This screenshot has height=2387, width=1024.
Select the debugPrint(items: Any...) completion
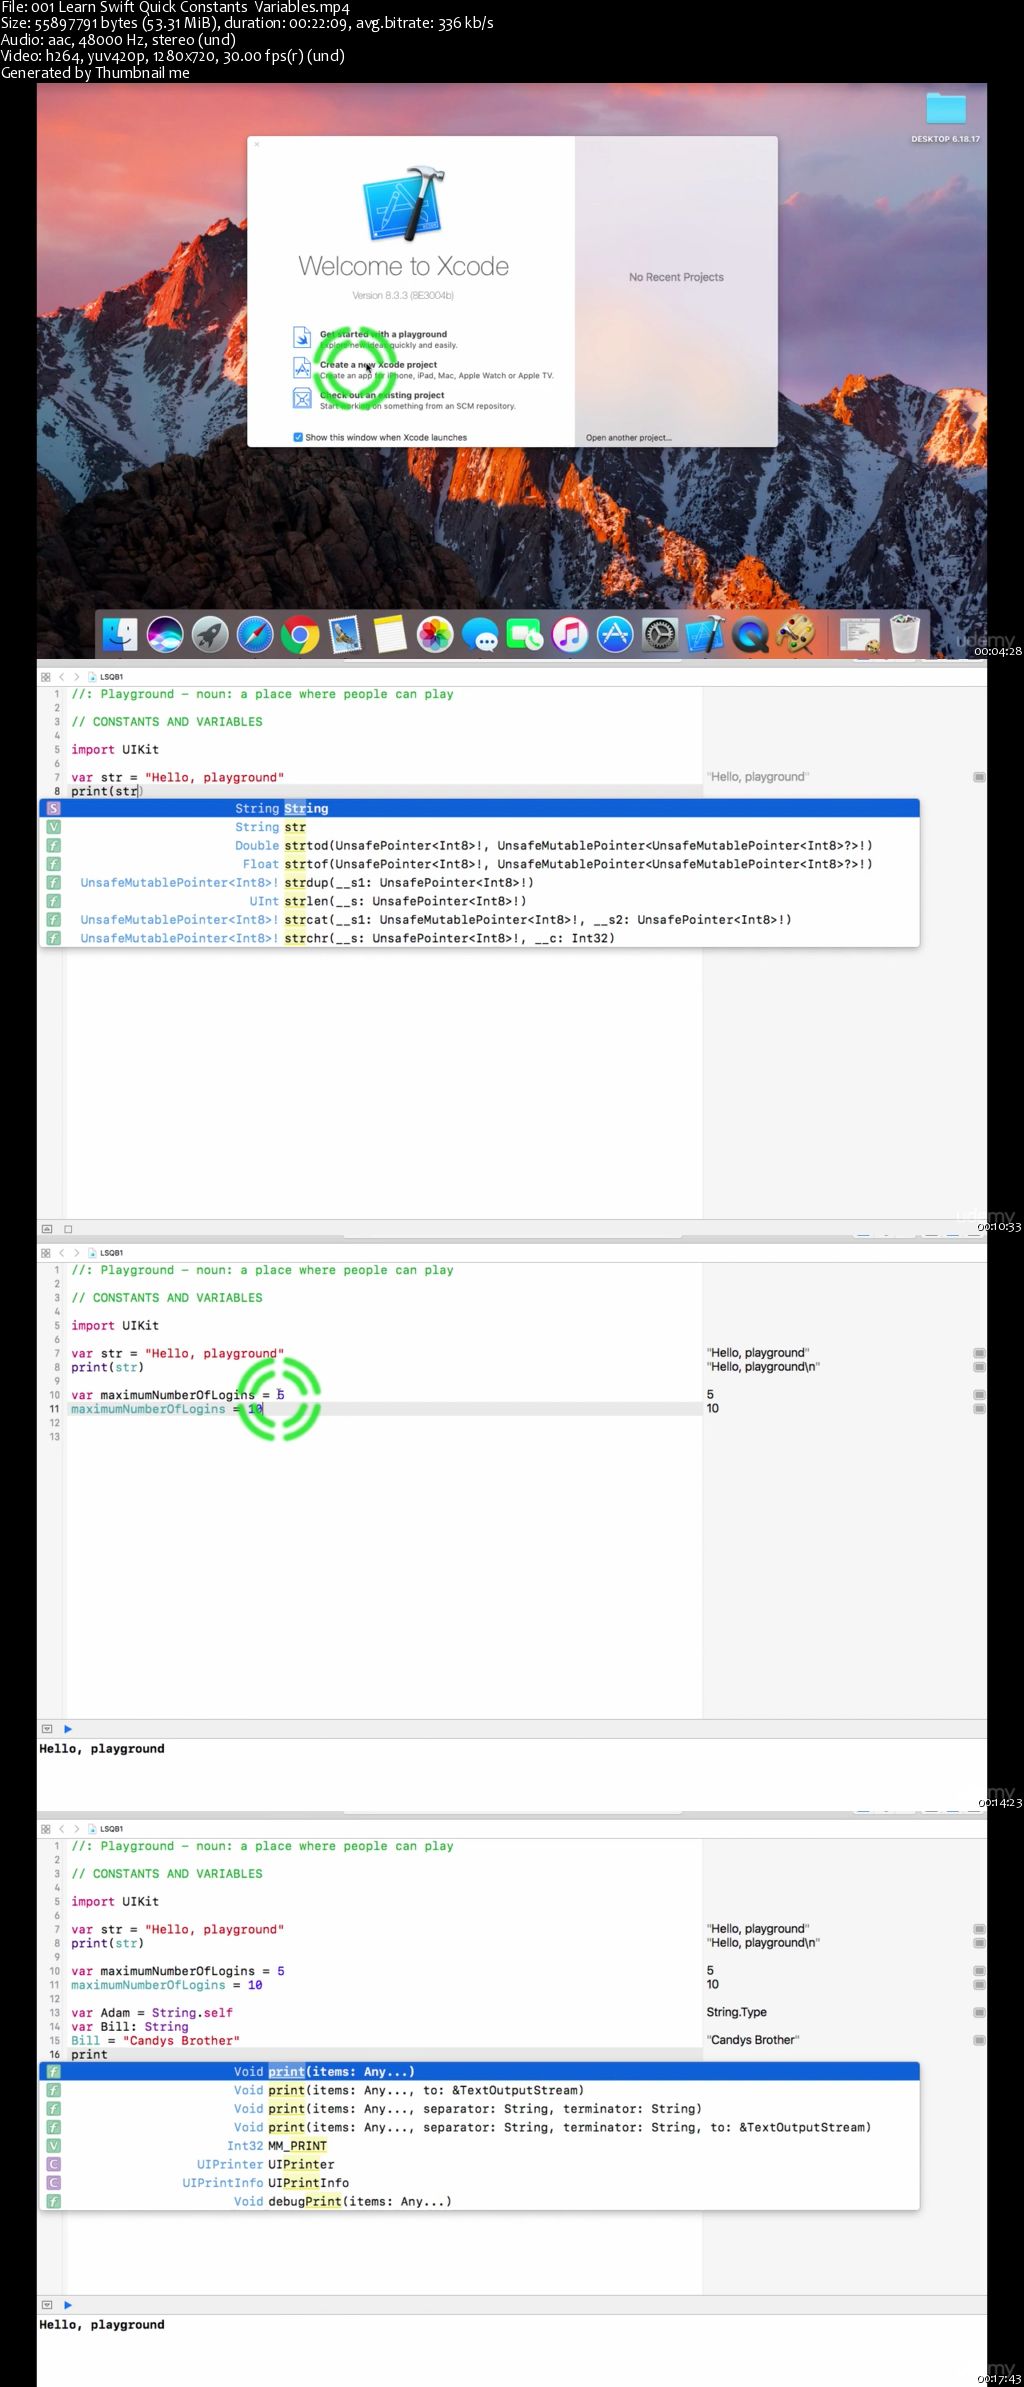click(479, 2201)
